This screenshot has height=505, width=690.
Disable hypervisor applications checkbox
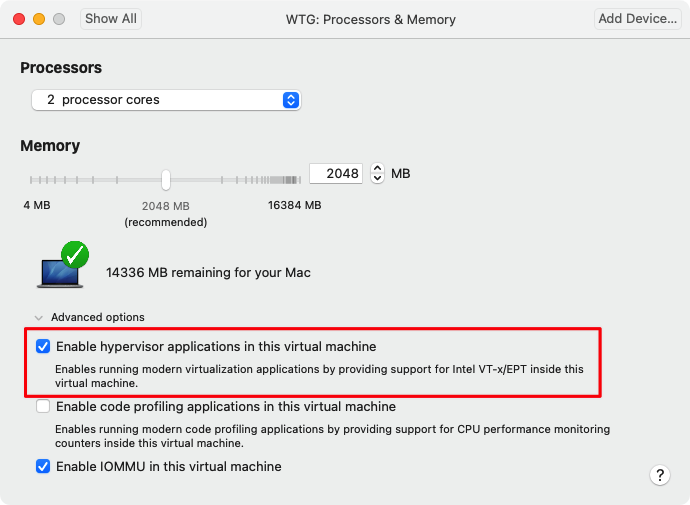point(43,347)
